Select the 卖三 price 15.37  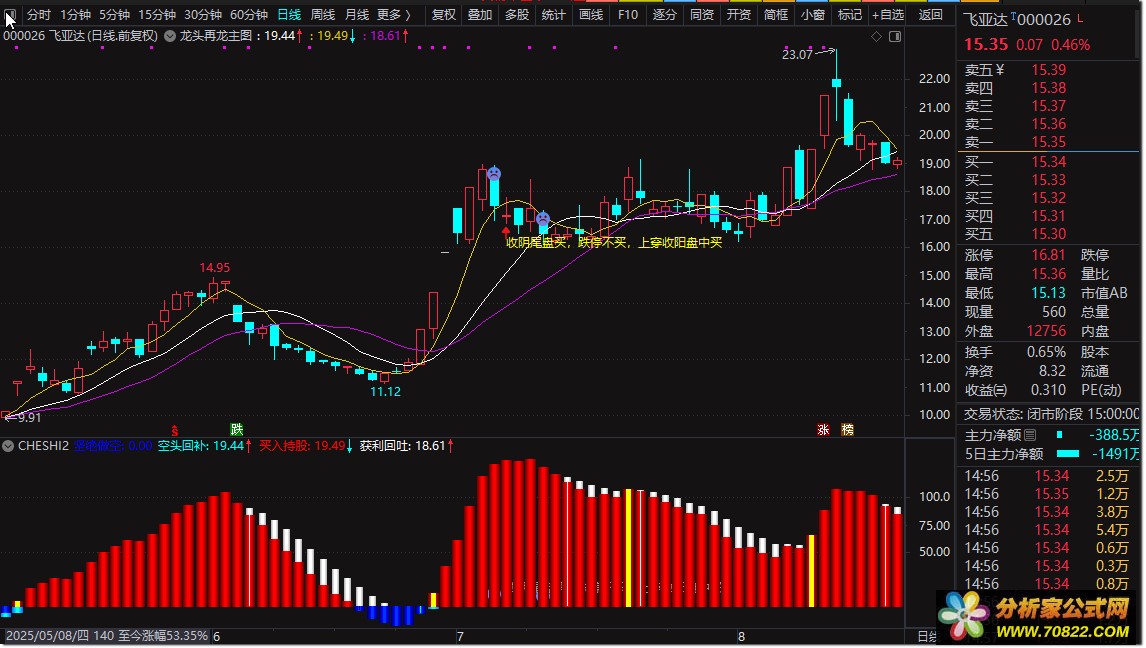1049,107
